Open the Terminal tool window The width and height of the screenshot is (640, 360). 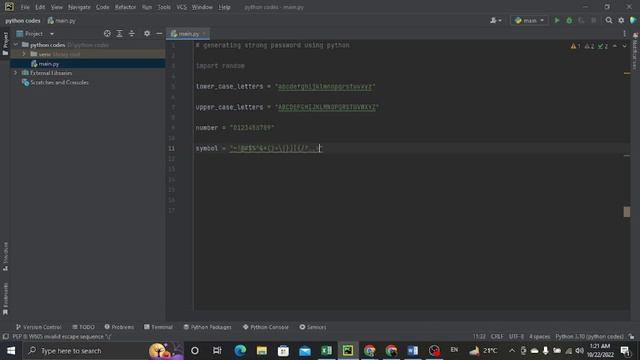[158, 327]
